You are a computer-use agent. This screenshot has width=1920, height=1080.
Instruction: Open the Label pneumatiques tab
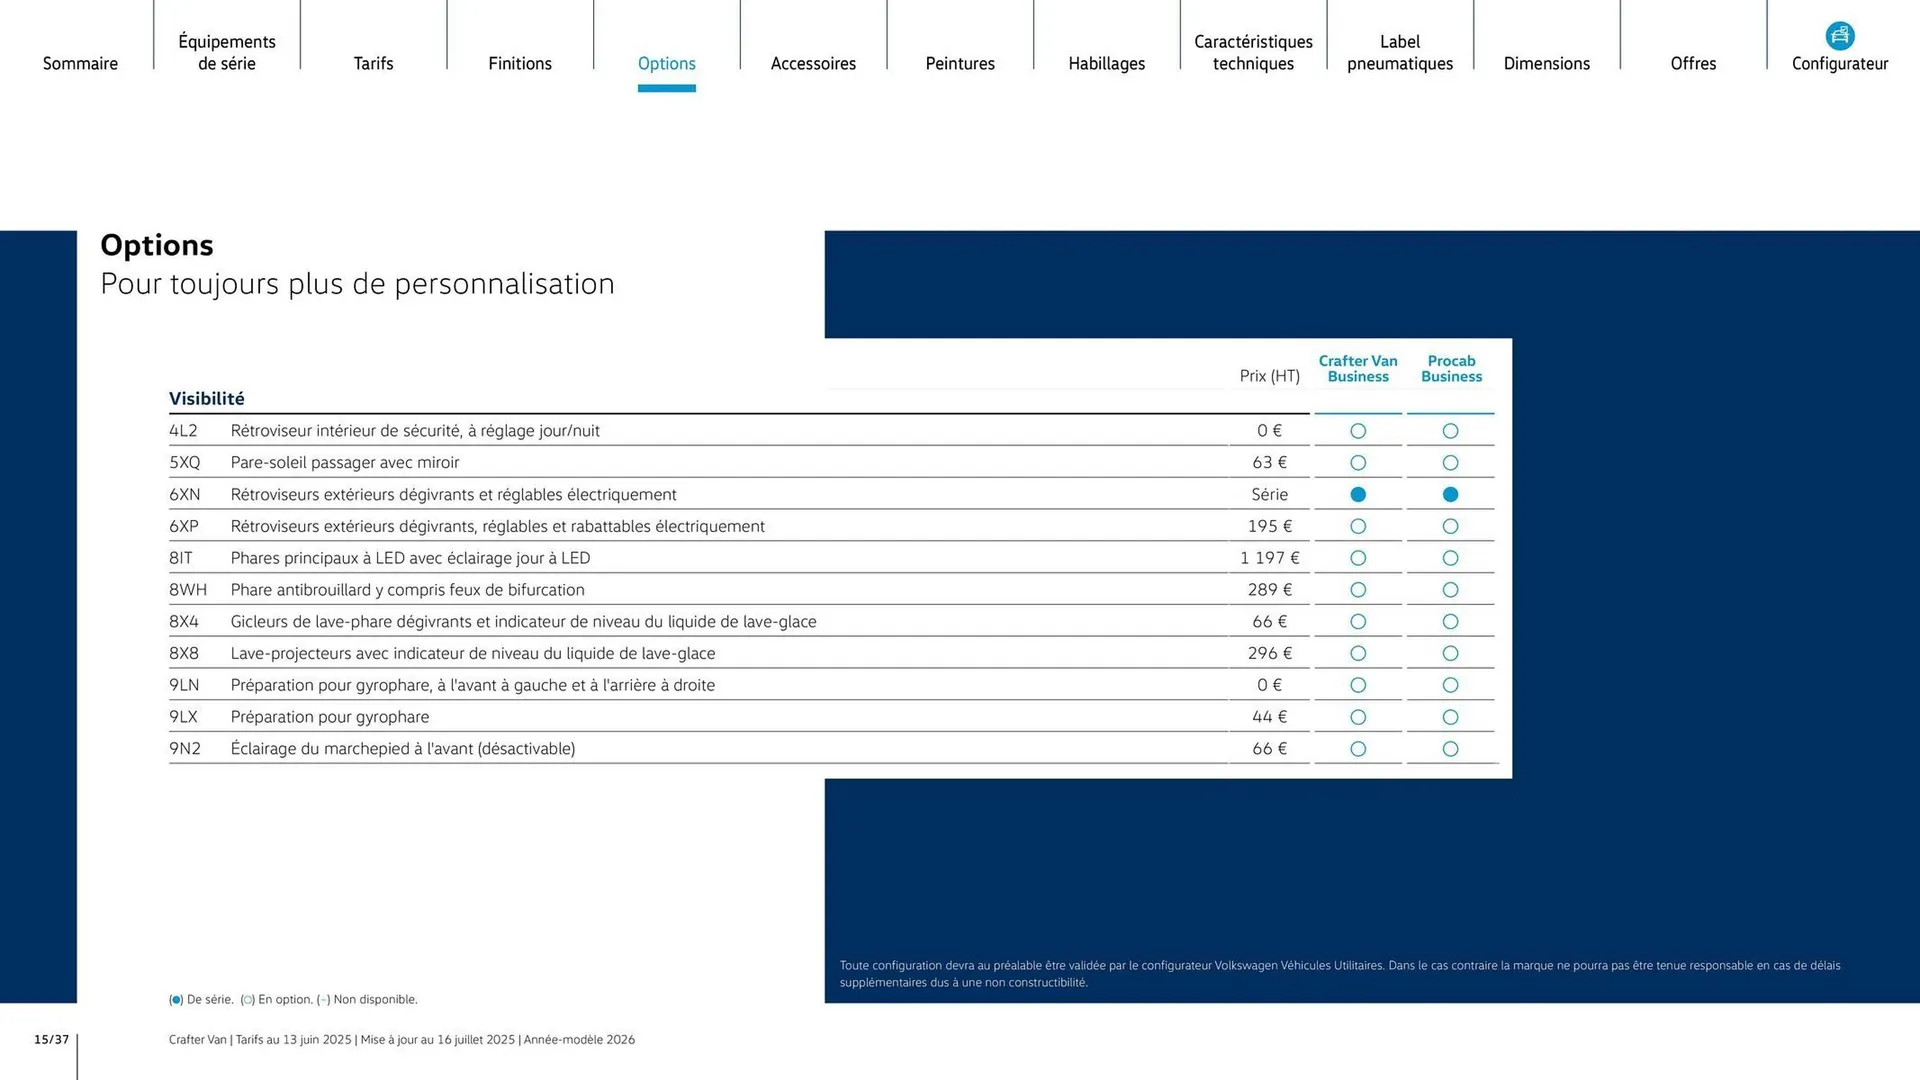(1399, 52)
